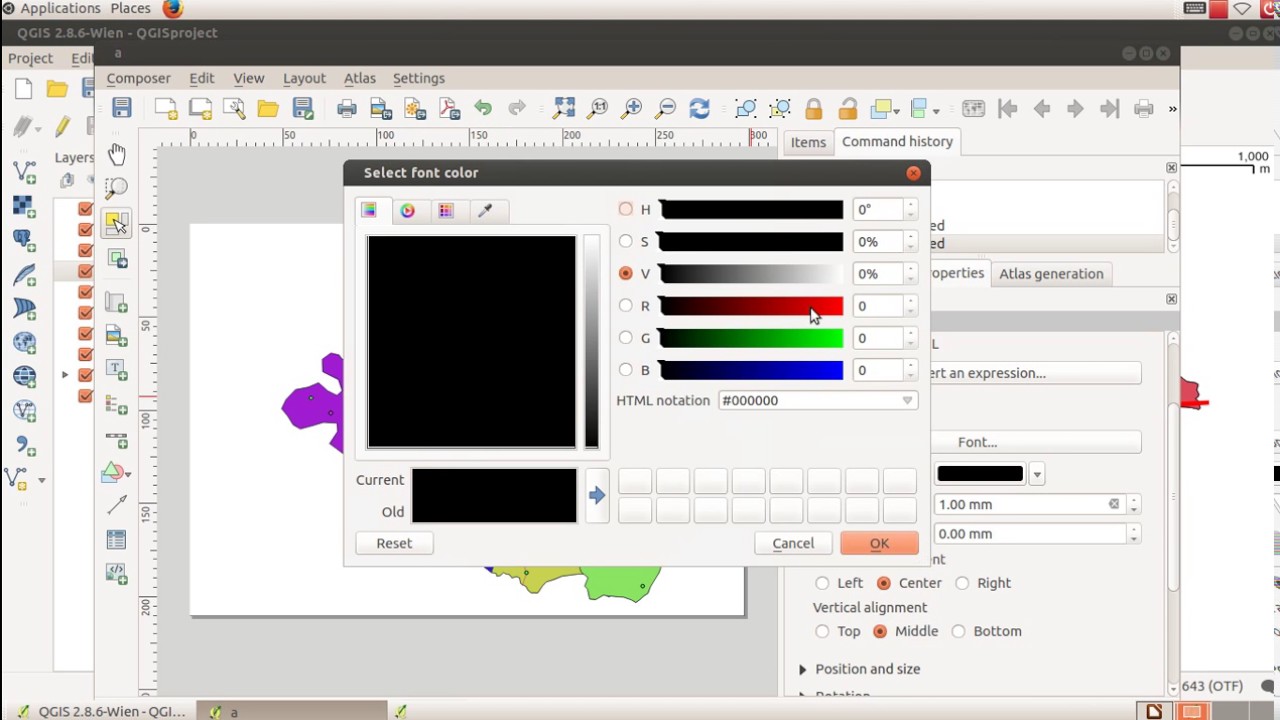Open the Layout menu

point(304,78)
